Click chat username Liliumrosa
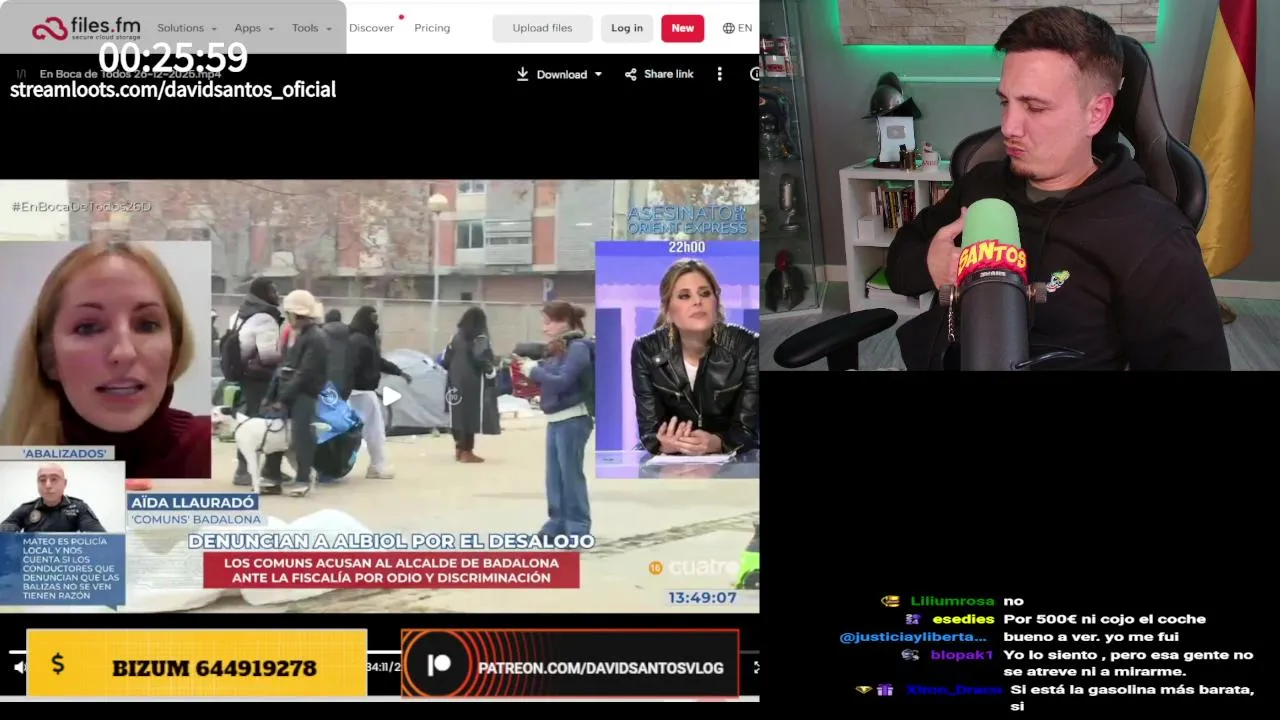This screenshot has width=1280, height=720. (952, 601)
